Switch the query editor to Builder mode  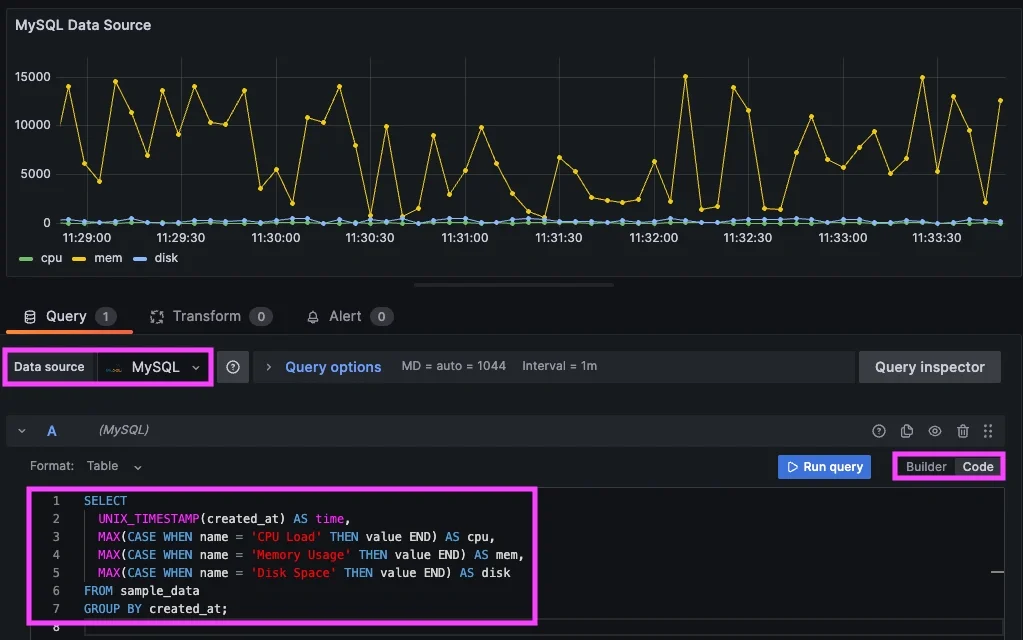925,466
